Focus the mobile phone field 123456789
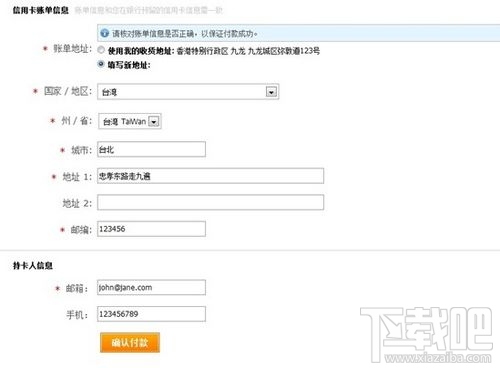 tap(151, 314)
